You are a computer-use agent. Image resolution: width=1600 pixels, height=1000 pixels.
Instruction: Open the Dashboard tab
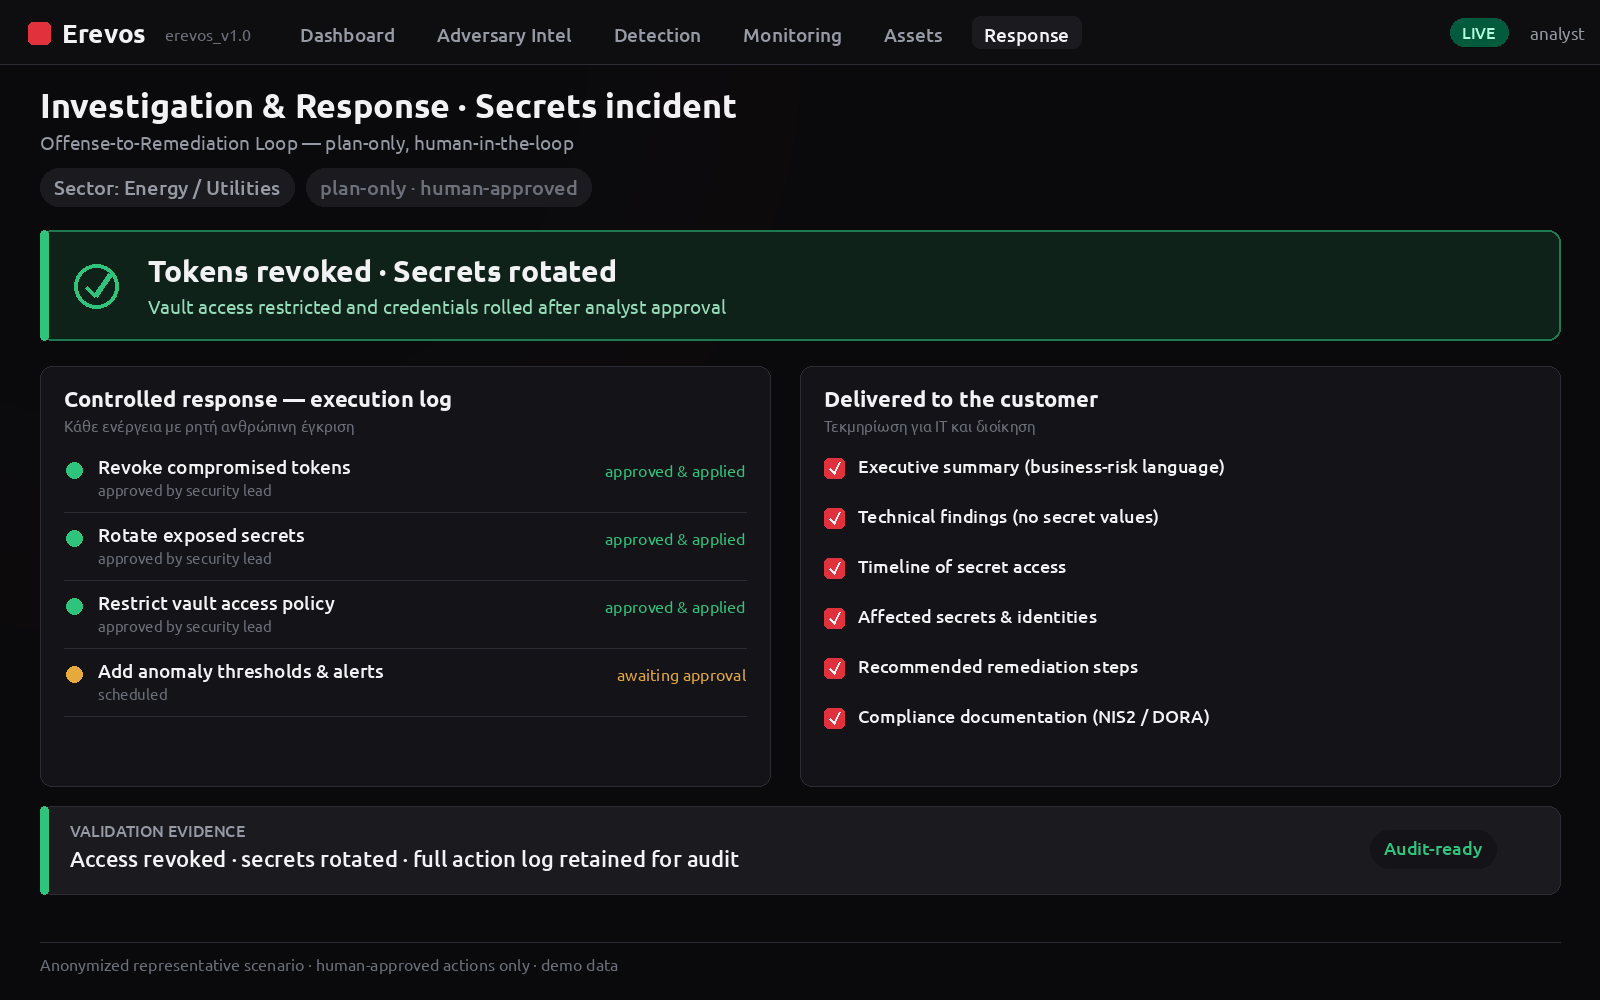coord(347,35)
